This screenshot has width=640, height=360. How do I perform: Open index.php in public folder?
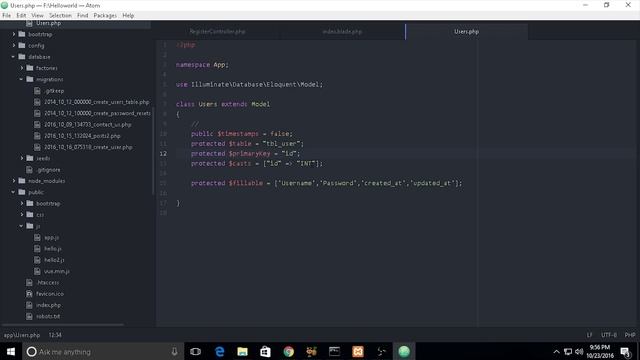pyautogui.click(x=48, y=305)
